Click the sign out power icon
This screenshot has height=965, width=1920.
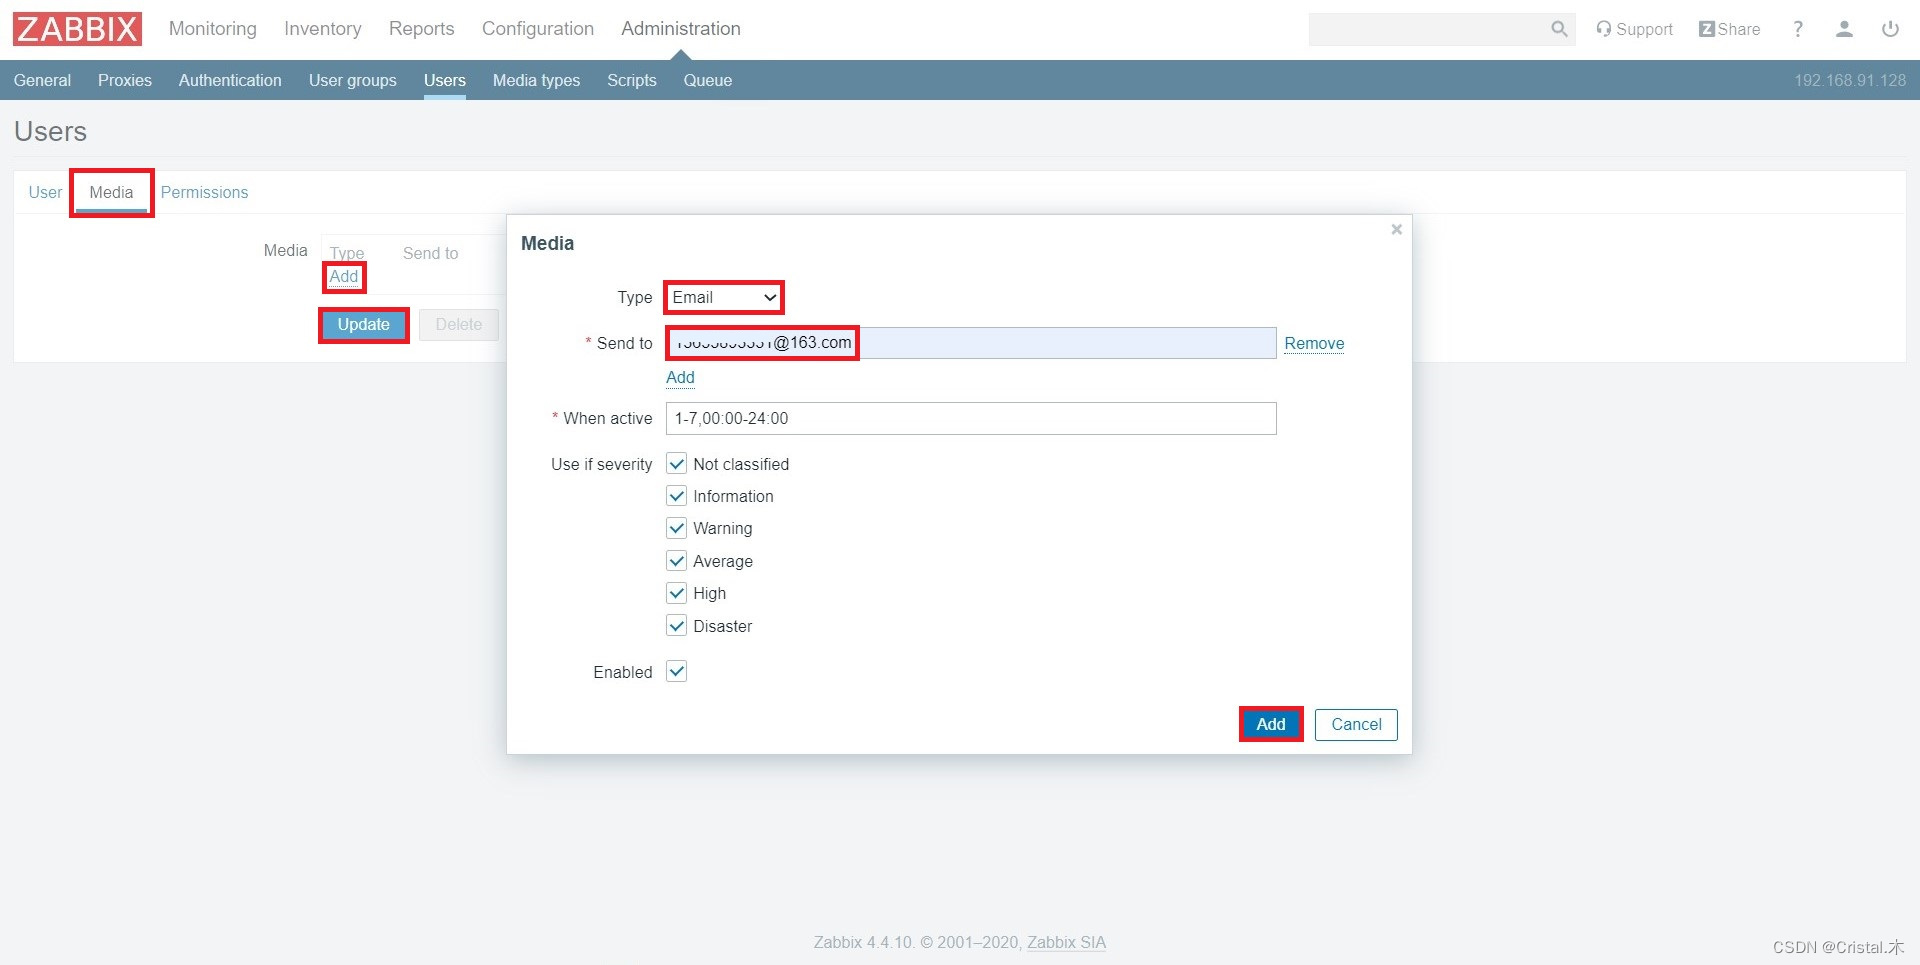click(1890, 29)
